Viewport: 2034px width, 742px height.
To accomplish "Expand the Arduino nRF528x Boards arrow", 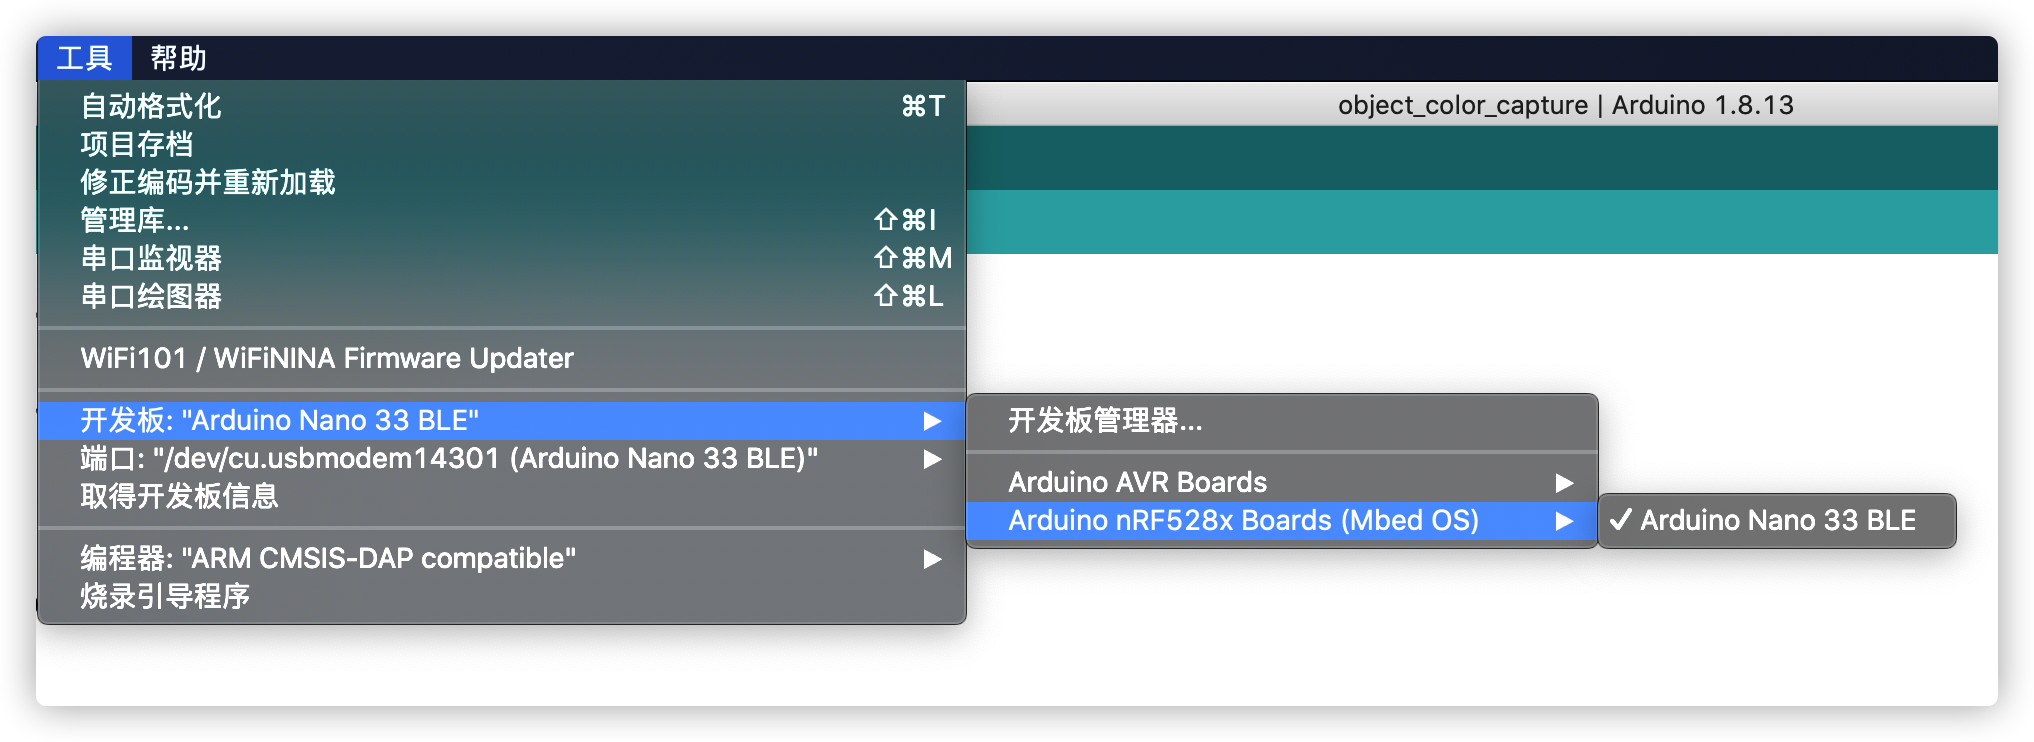I will click(1564, 521).
